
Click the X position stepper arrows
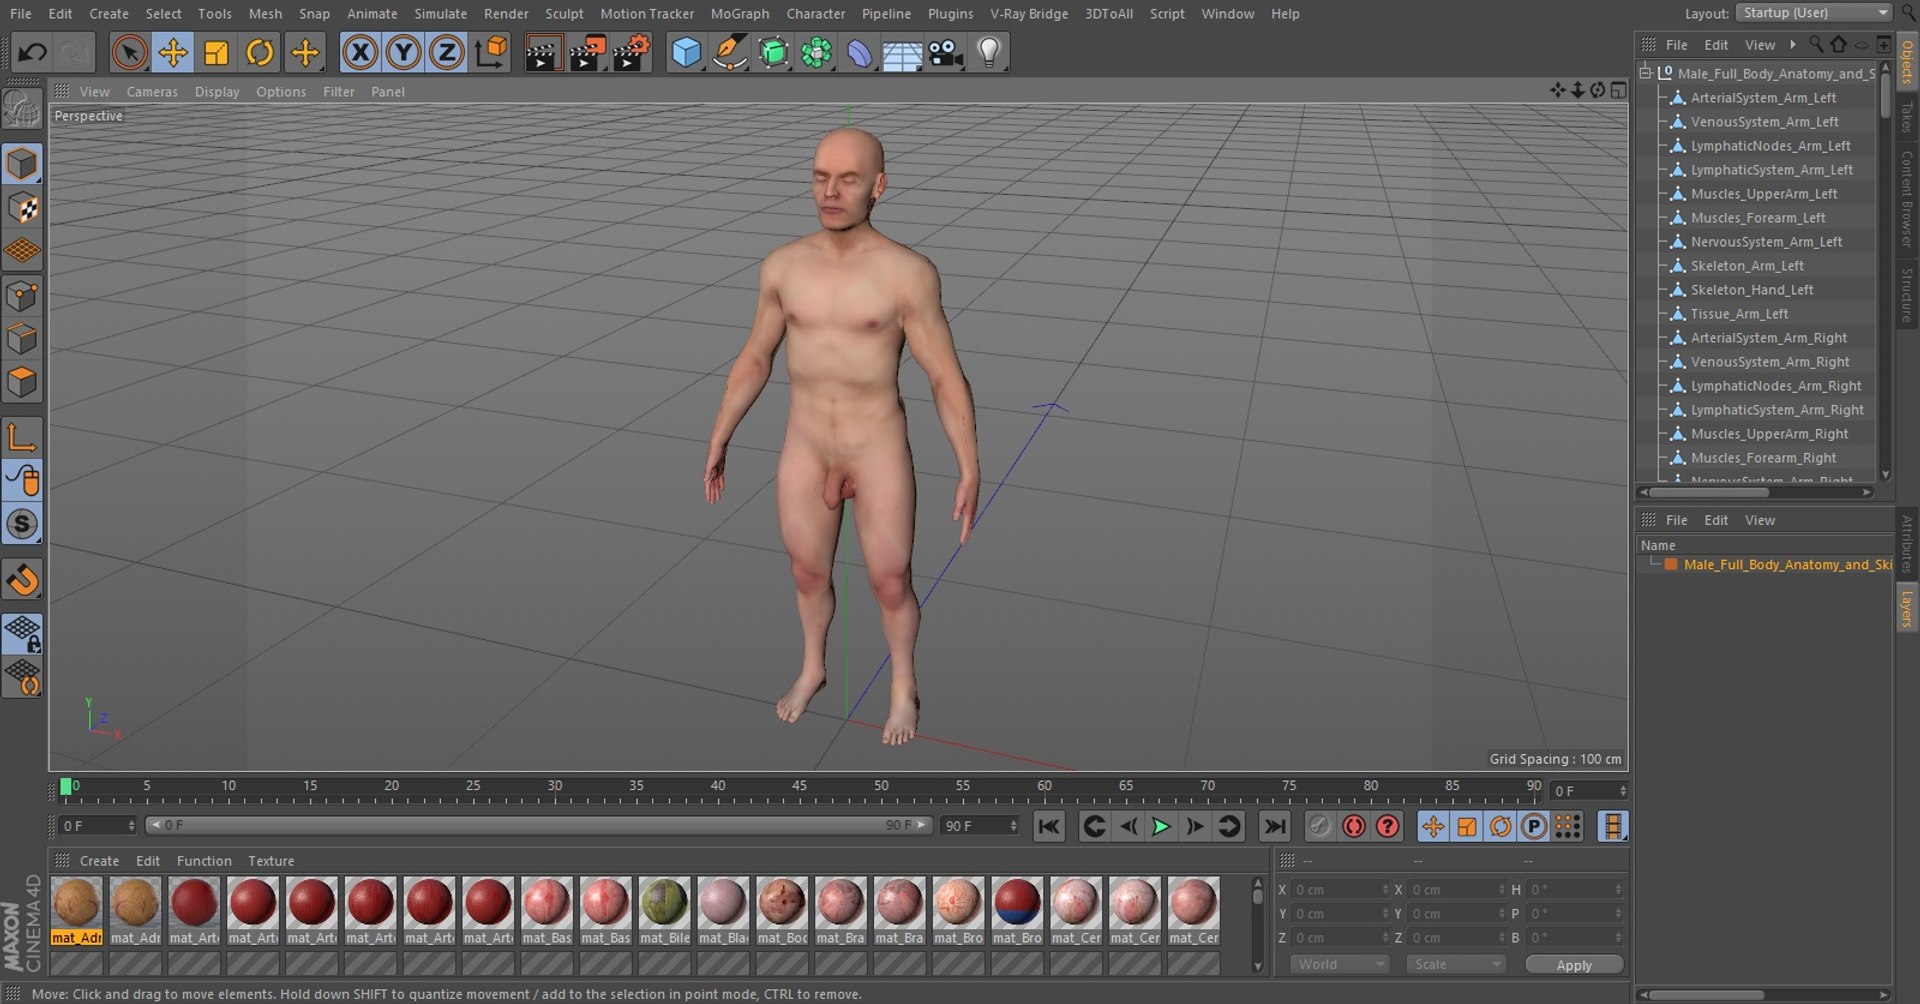(x=1385, y=889)
